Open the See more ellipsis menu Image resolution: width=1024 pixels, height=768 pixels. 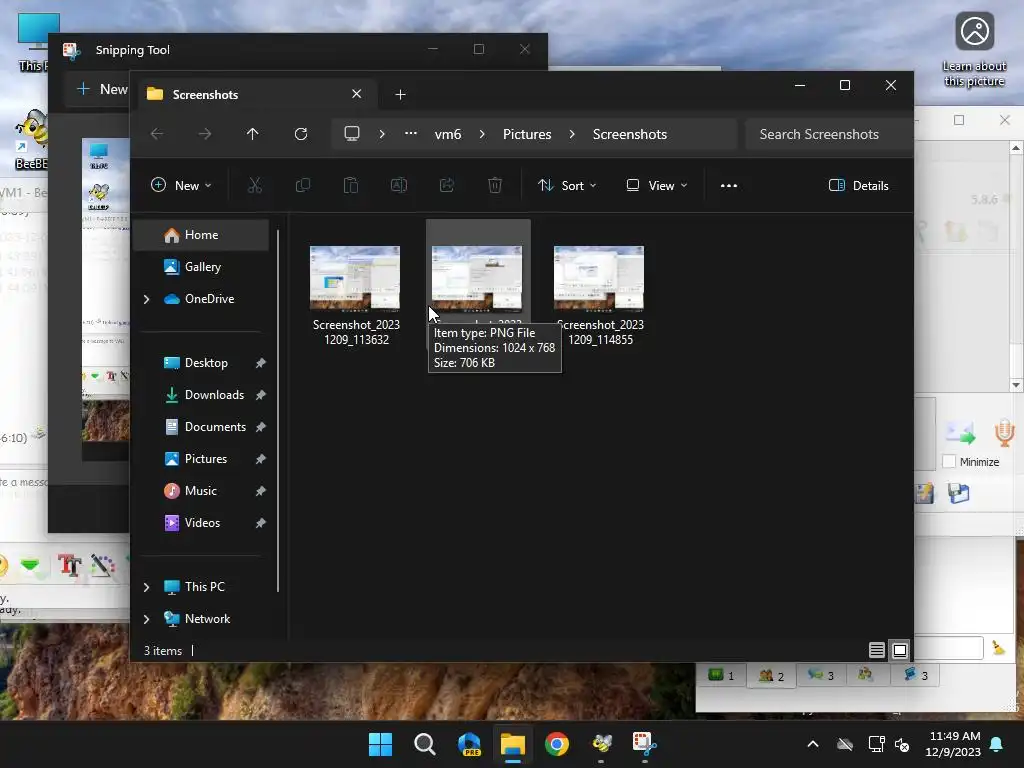click(729, 185)
